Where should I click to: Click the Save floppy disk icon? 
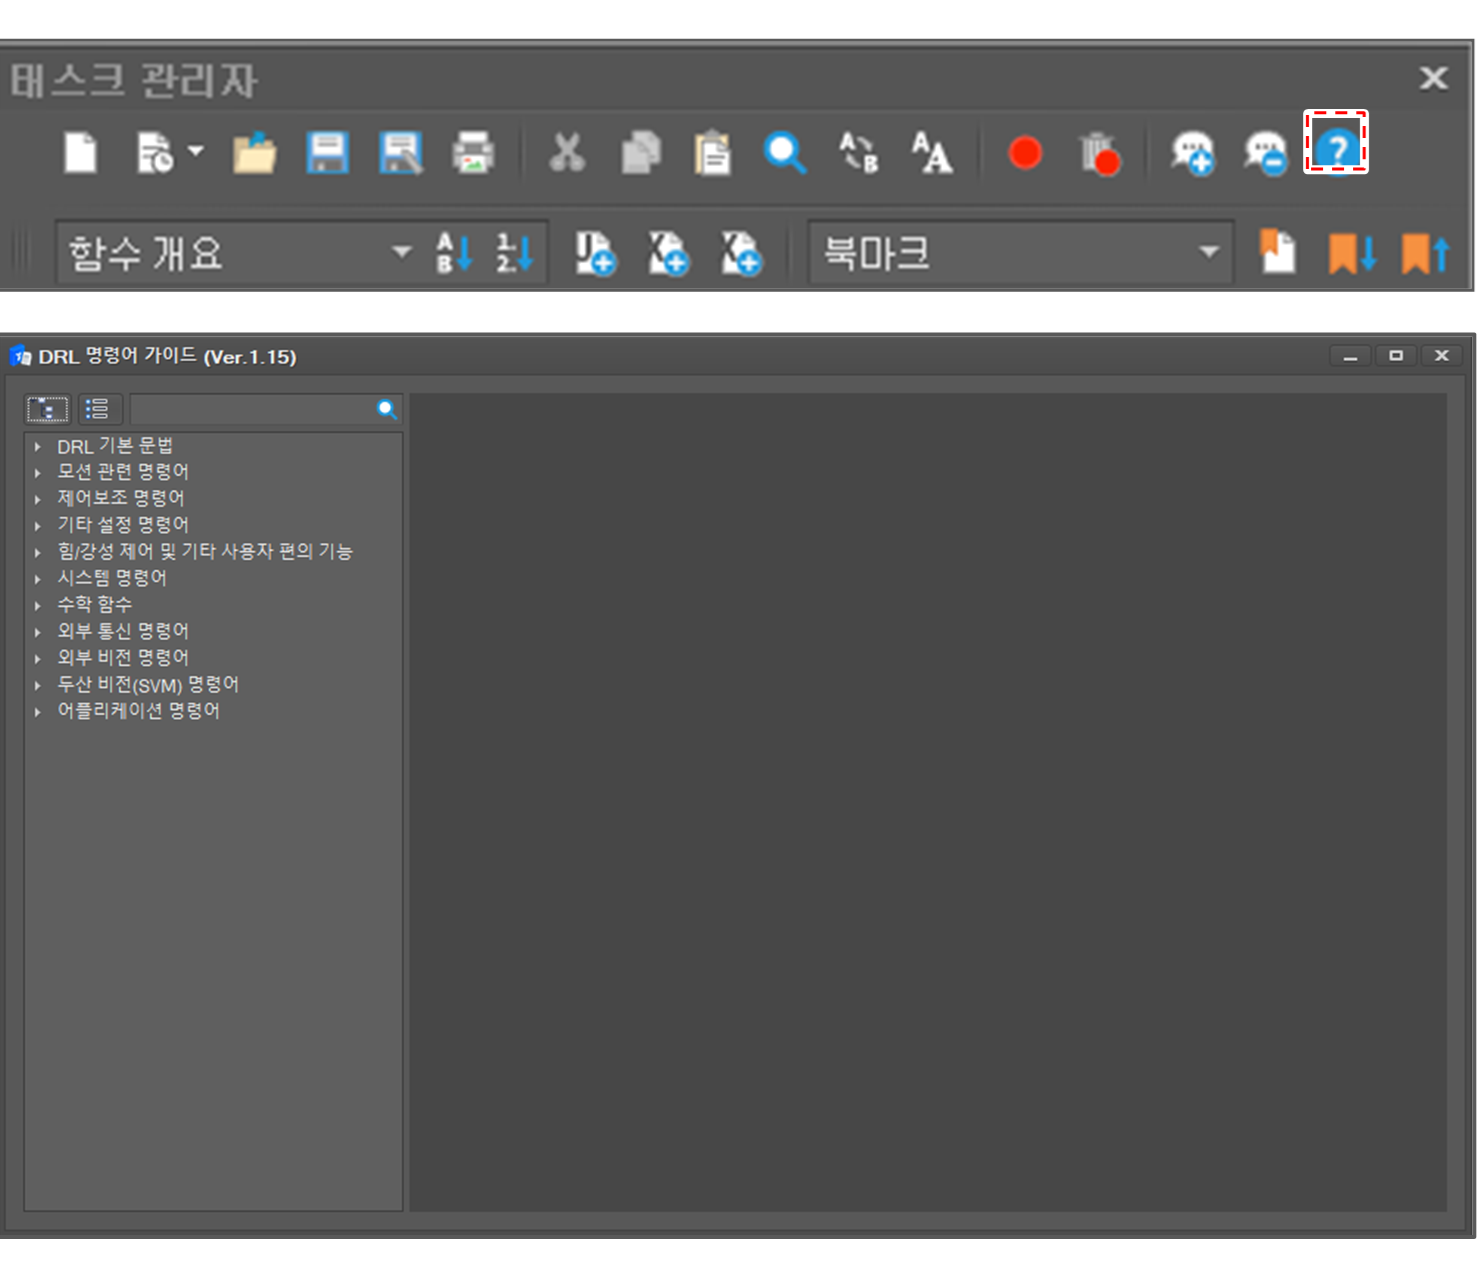[327, 153]
